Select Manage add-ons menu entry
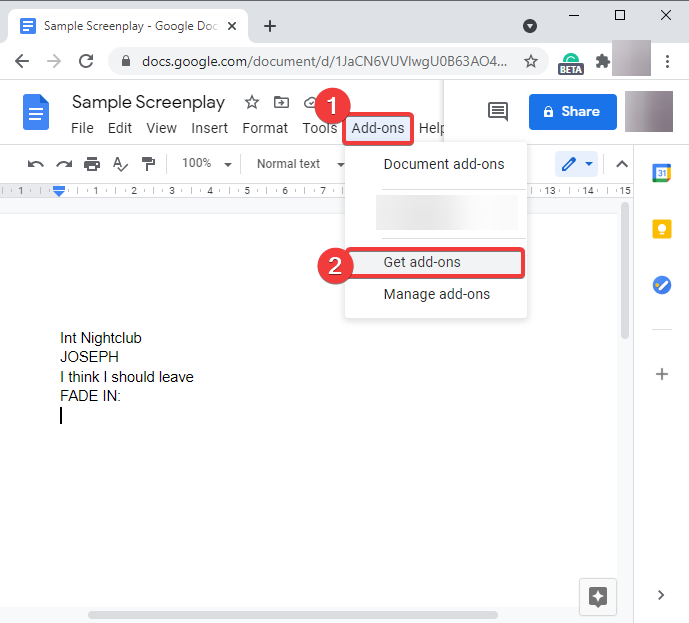 tap(436, 294)
